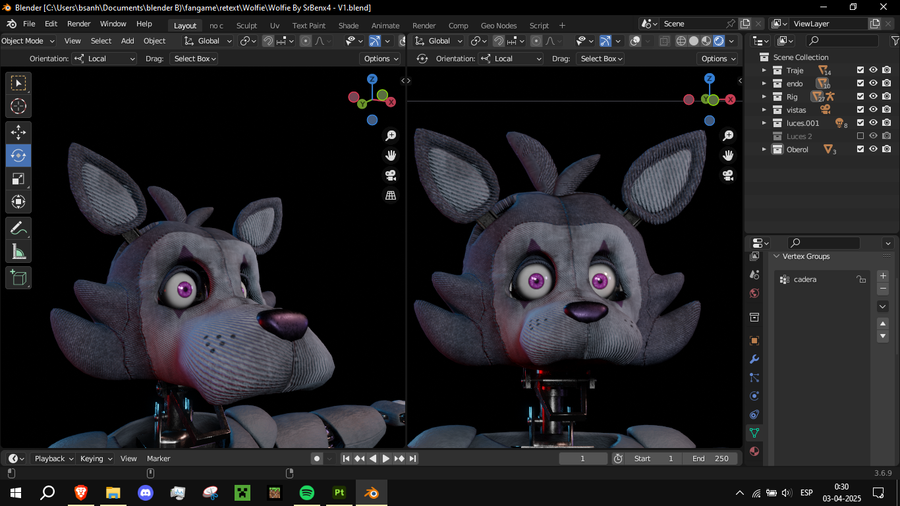The image size is (900, 506).
Task: Toggle the Rig collection checkbox
Action: 860,96
